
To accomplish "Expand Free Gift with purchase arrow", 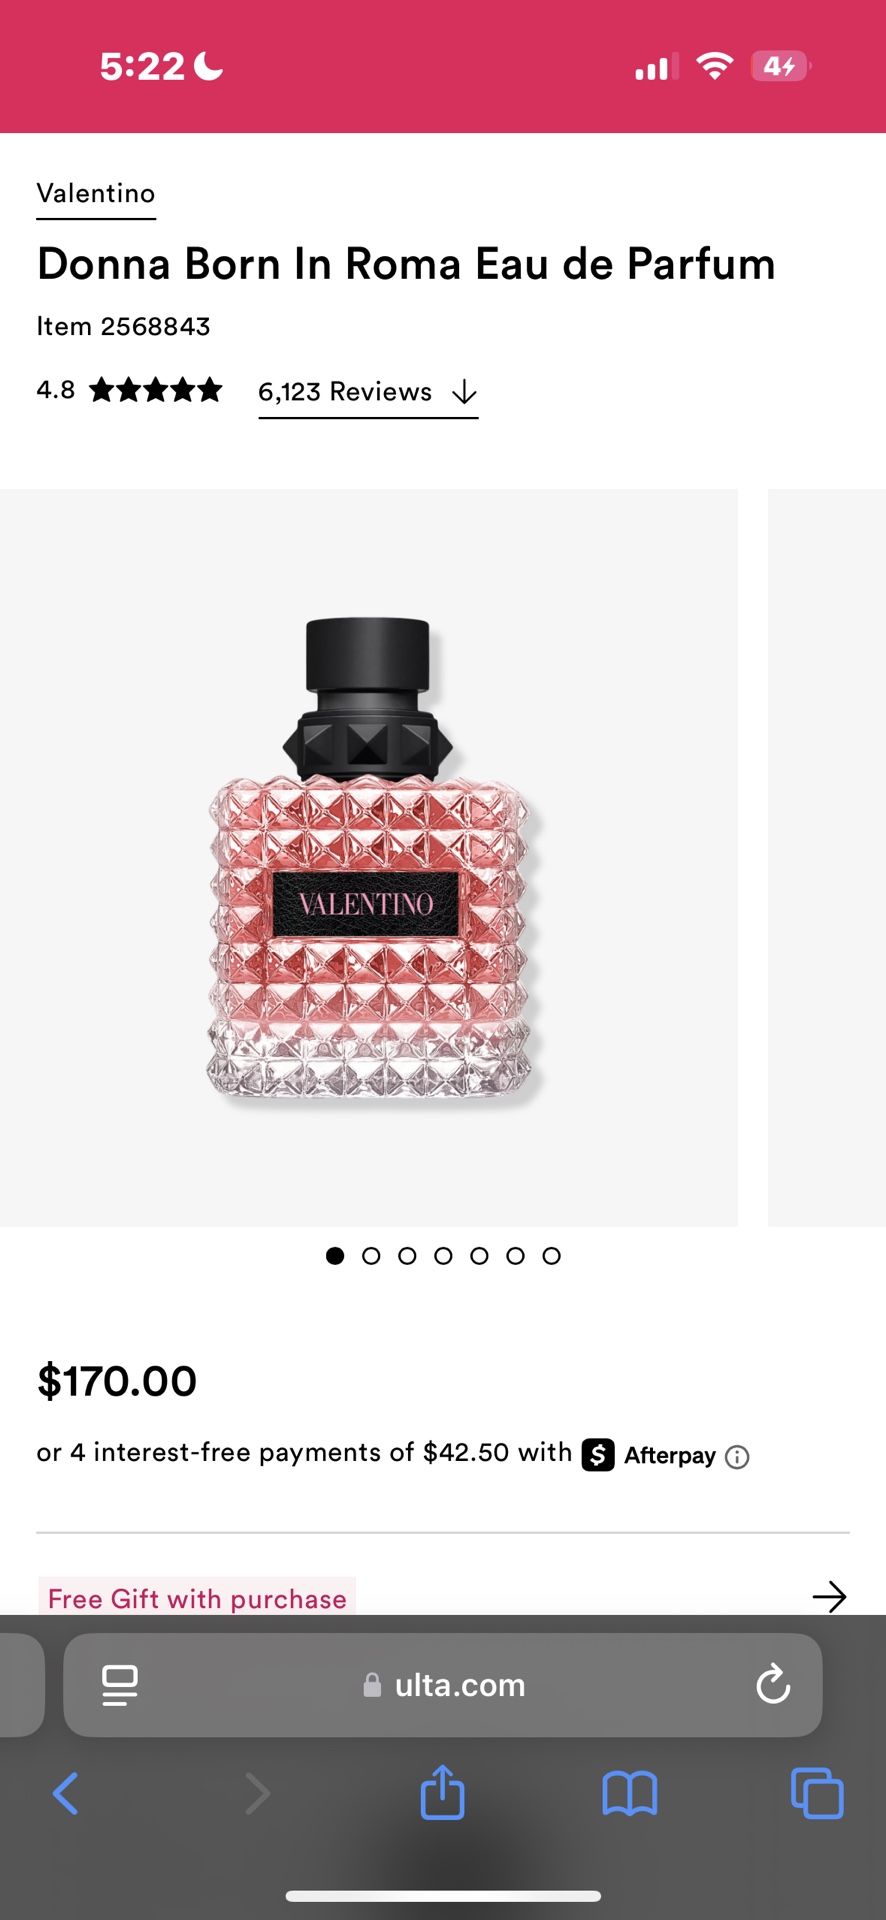I will click(829, 1596).
